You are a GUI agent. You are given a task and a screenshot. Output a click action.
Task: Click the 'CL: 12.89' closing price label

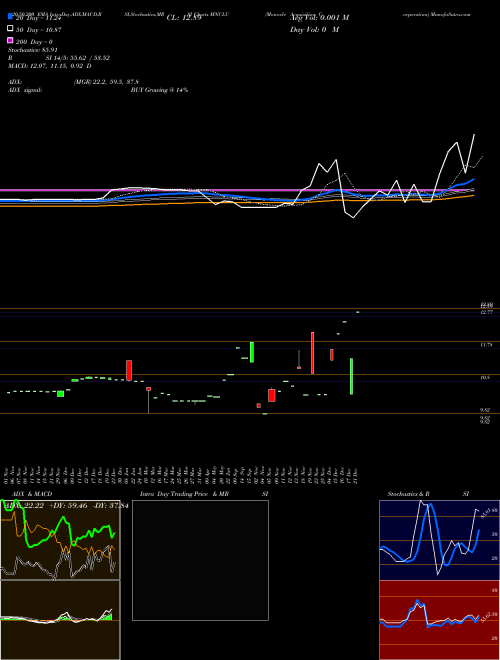pyautogui.click(x=184, y=18)
